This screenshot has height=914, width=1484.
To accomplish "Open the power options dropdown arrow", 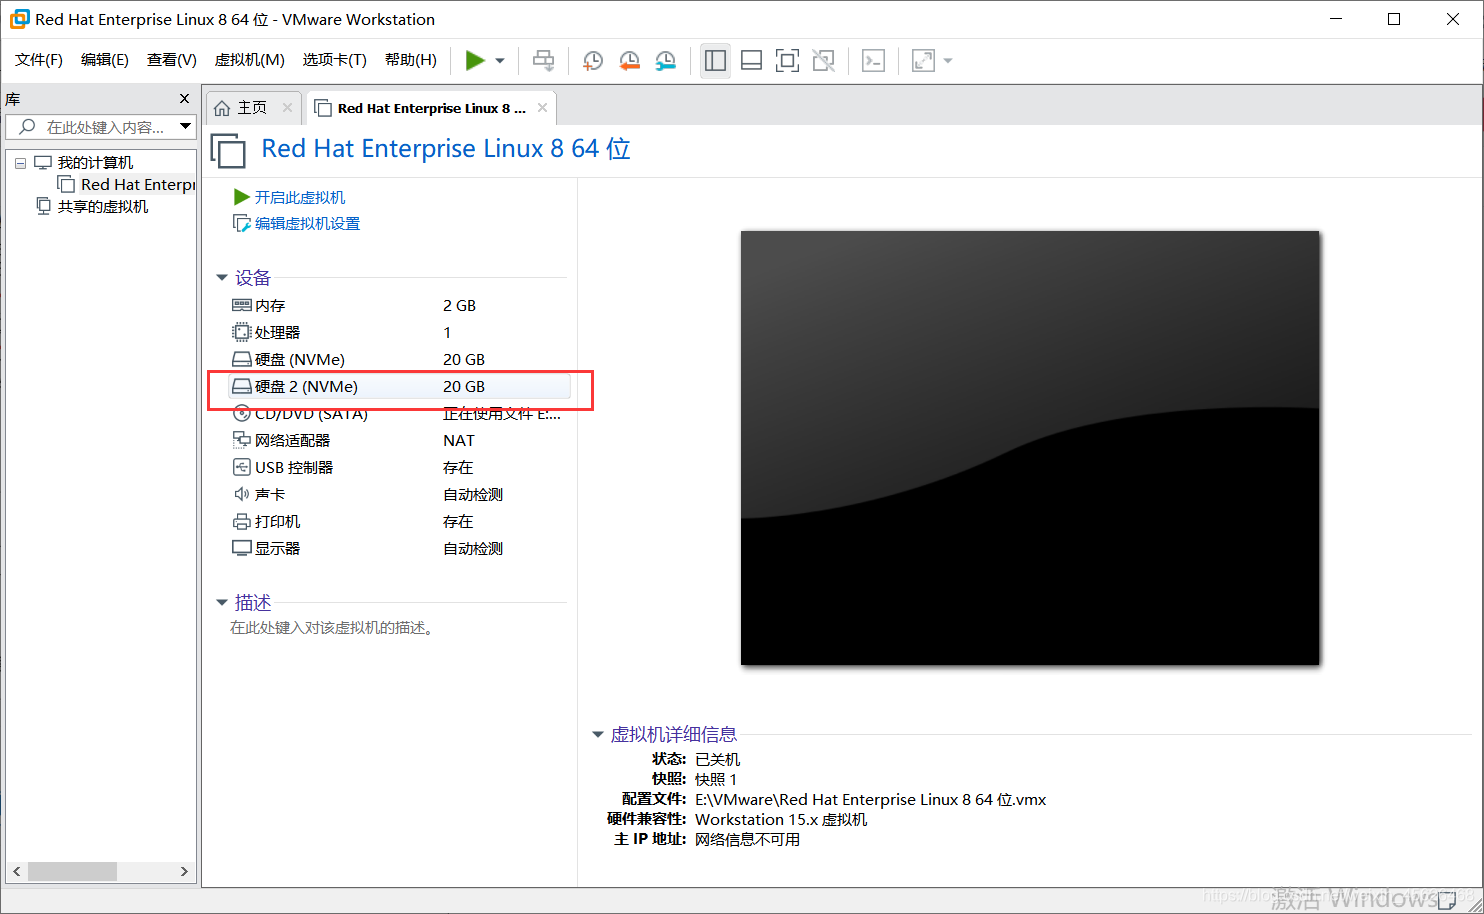I will coord(500,61).
